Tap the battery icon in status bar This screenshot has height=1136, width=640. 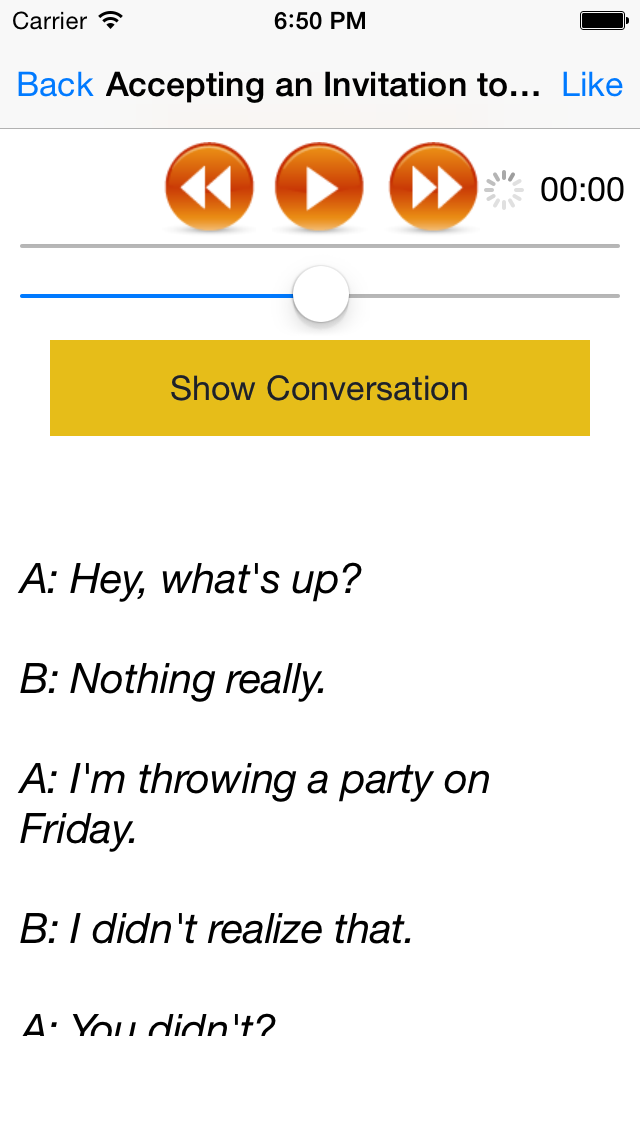[x=602, y=20]
